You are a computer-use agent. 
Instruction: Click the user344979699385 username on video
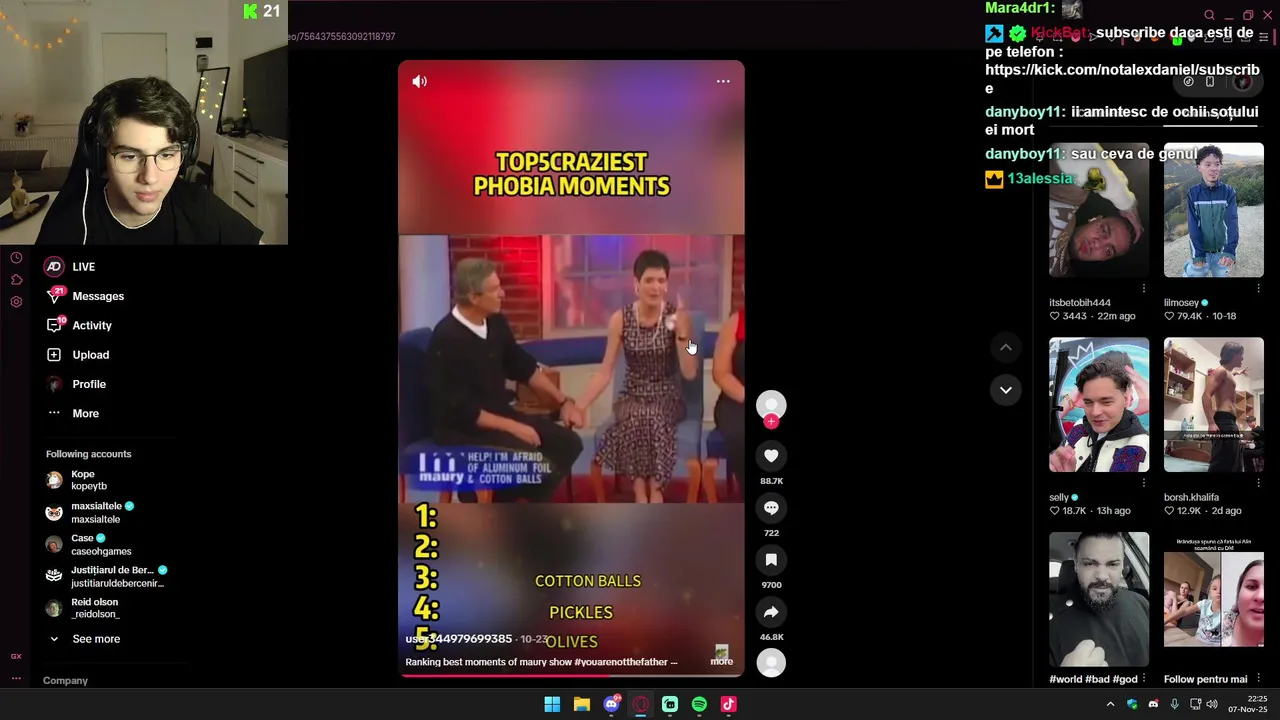coord(459,639)
